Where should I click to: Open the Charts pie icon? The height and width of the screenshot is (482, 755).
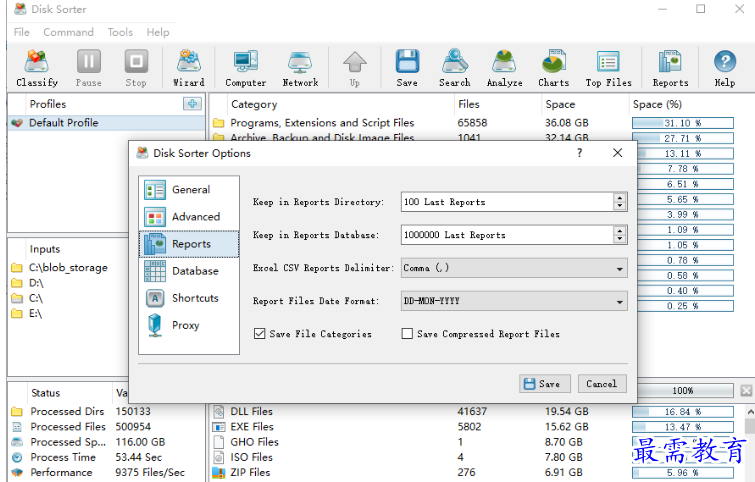[554, 68]
